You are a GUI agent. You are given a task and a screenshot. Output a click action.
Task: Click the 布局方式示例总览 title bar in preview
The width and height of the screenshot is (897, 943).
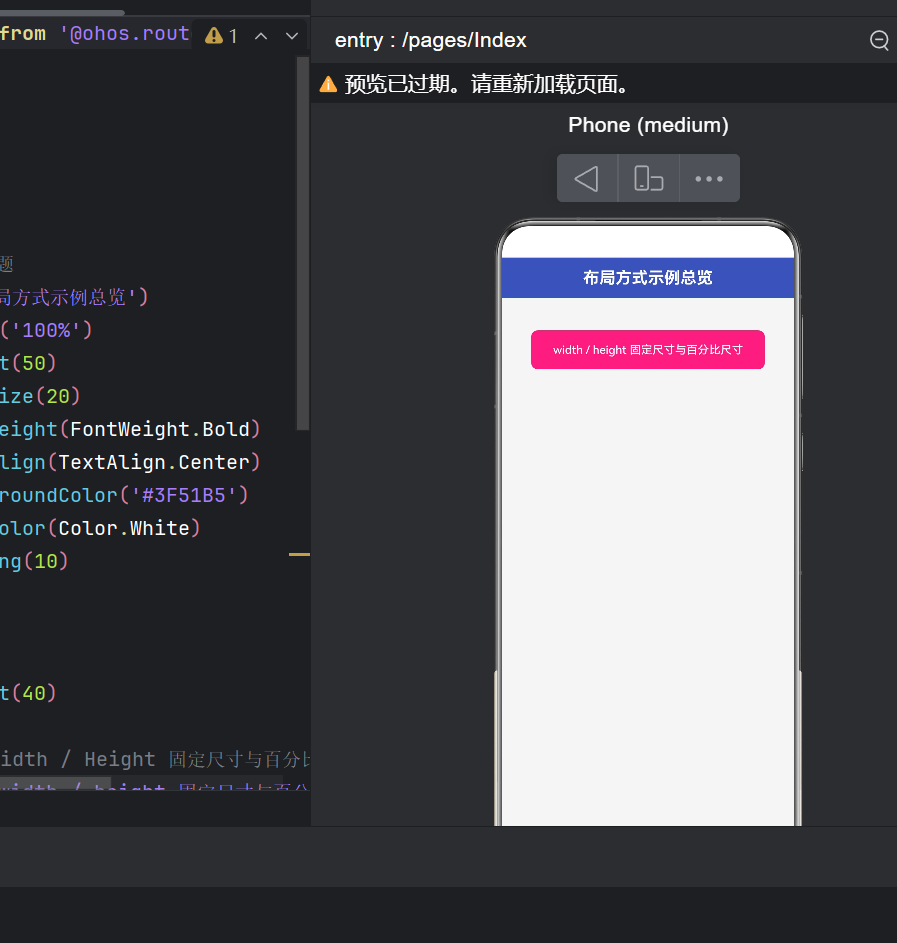647,278
